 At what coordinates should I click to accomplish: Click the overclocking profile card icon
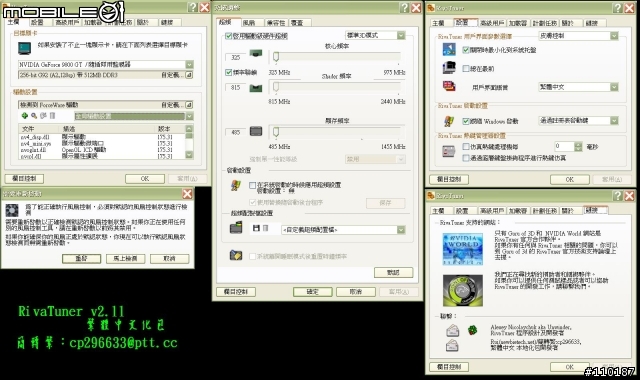236,227
